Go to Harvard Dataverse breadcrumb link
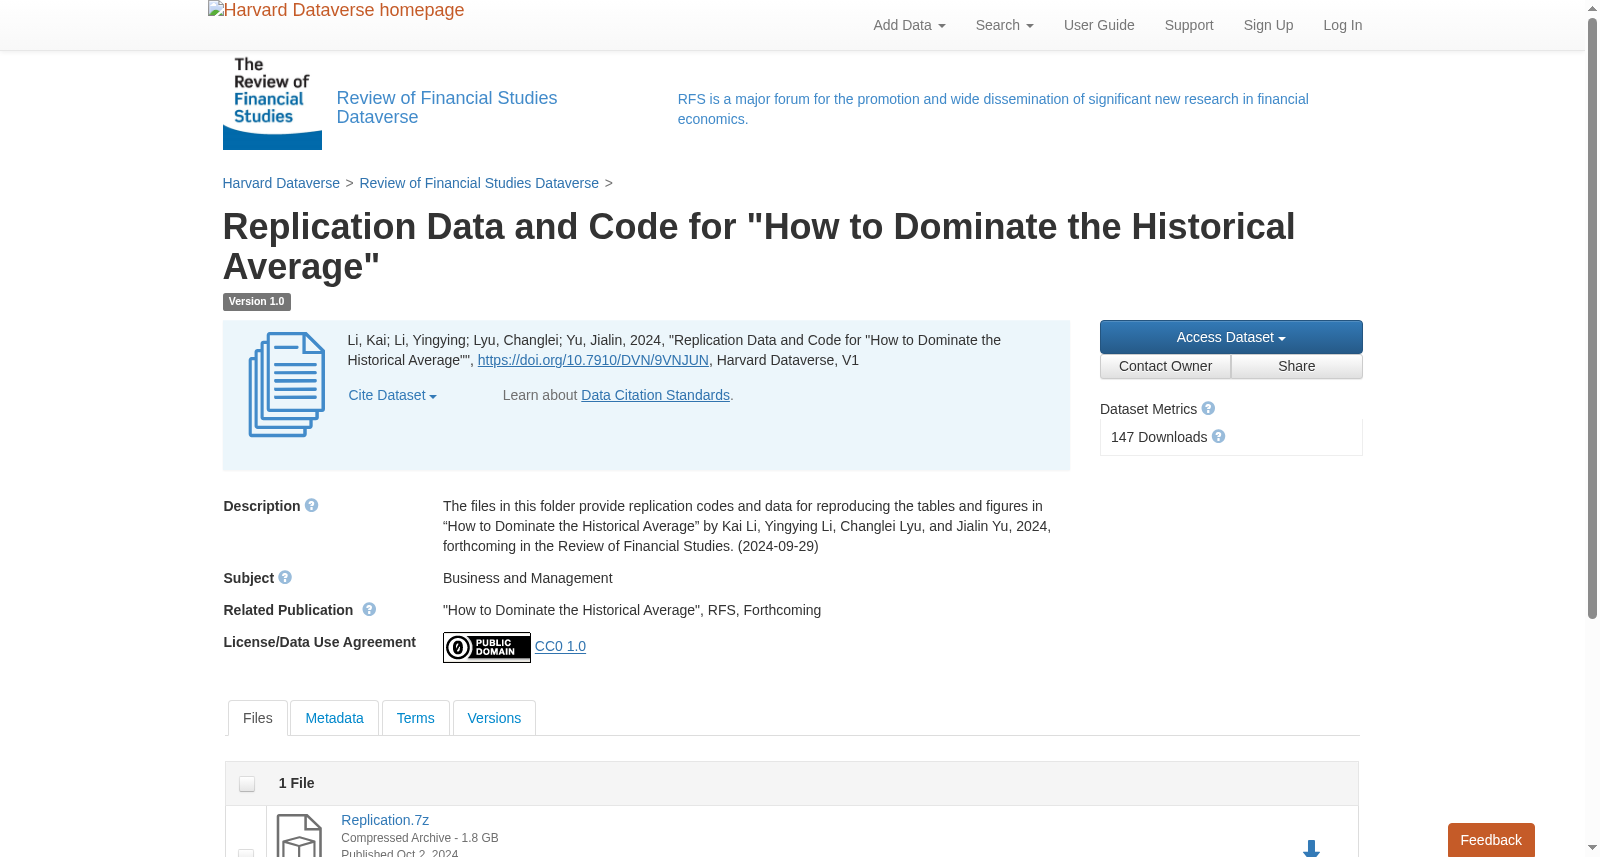The image size is (1600, 857). (281, 183)
